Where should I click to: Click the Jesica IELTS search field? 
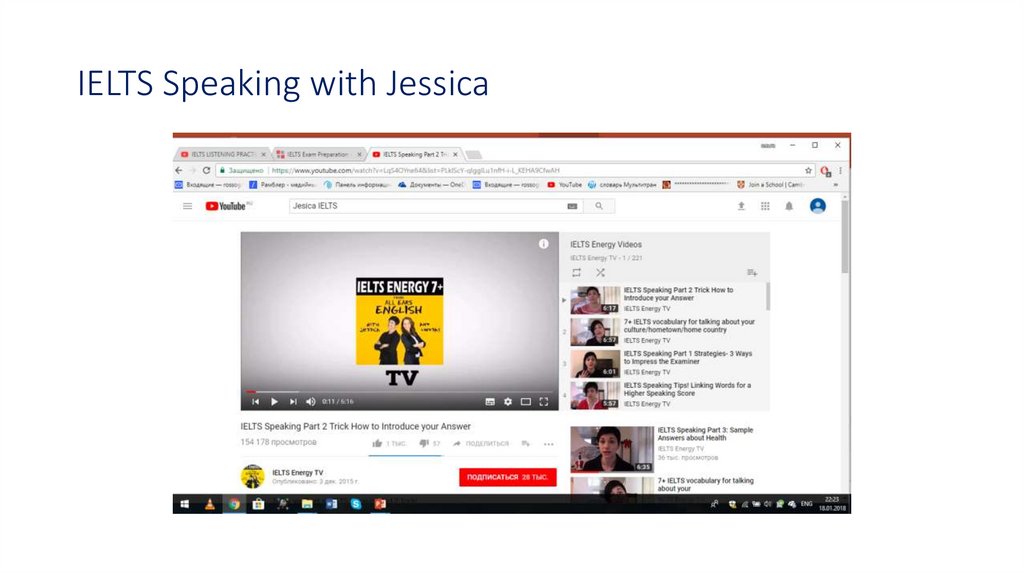[x=425, y=206]
